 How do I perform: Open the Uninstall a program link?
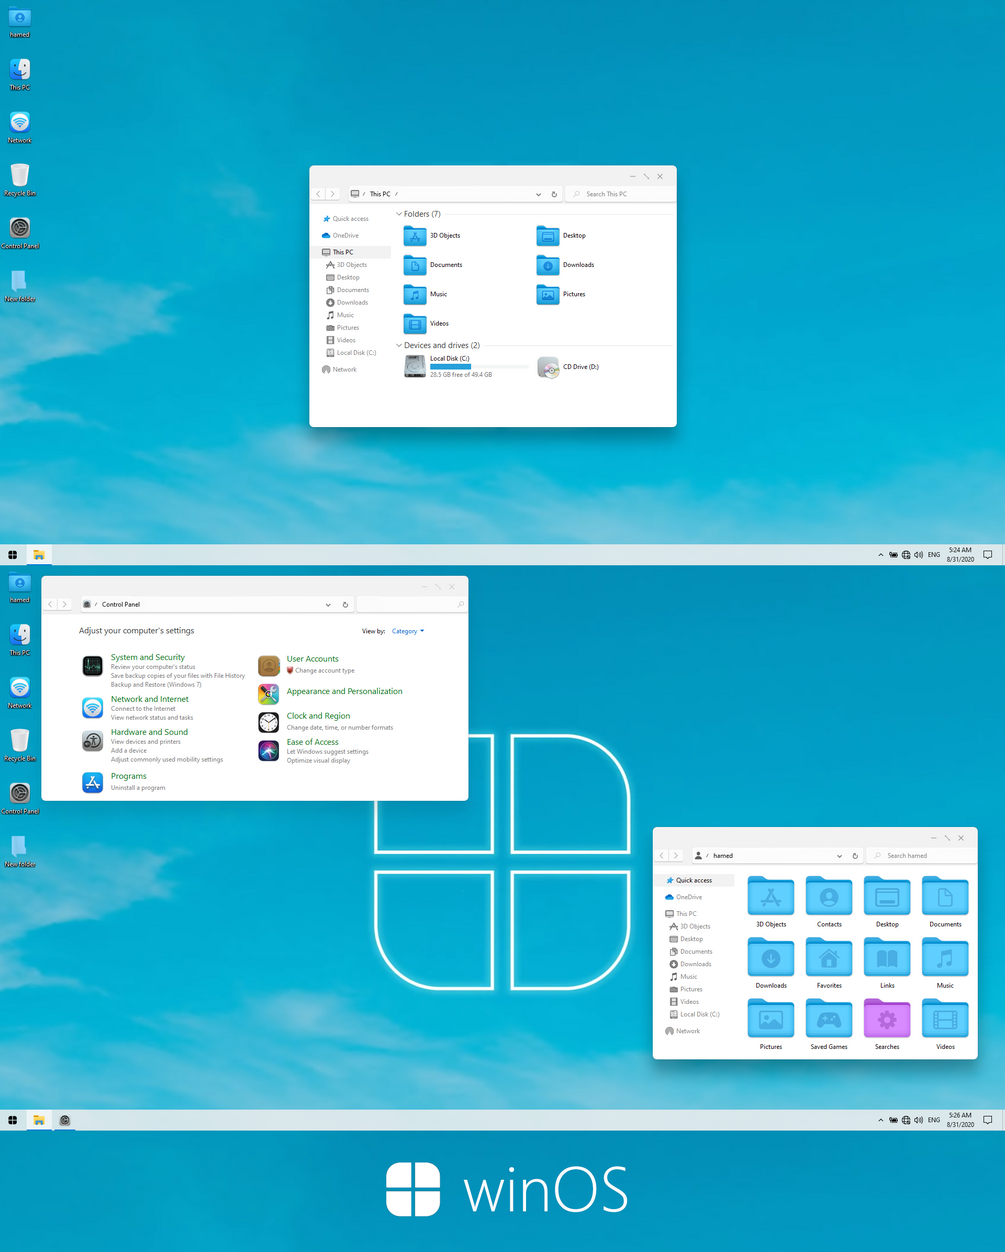click(138, 788)
